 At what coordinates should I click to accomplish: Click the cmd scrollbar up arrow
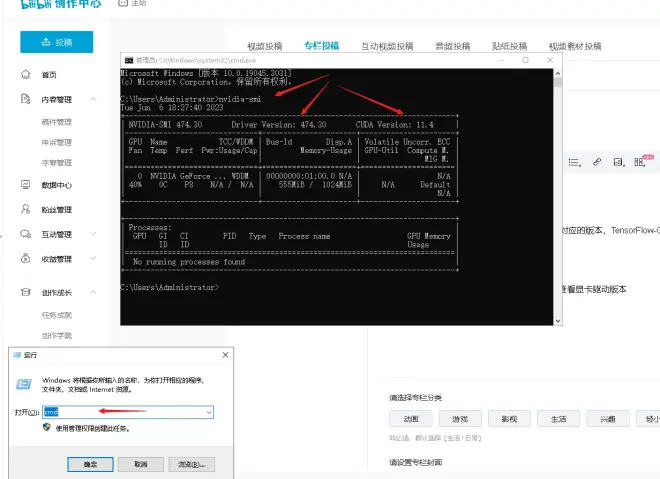(558, 73)
